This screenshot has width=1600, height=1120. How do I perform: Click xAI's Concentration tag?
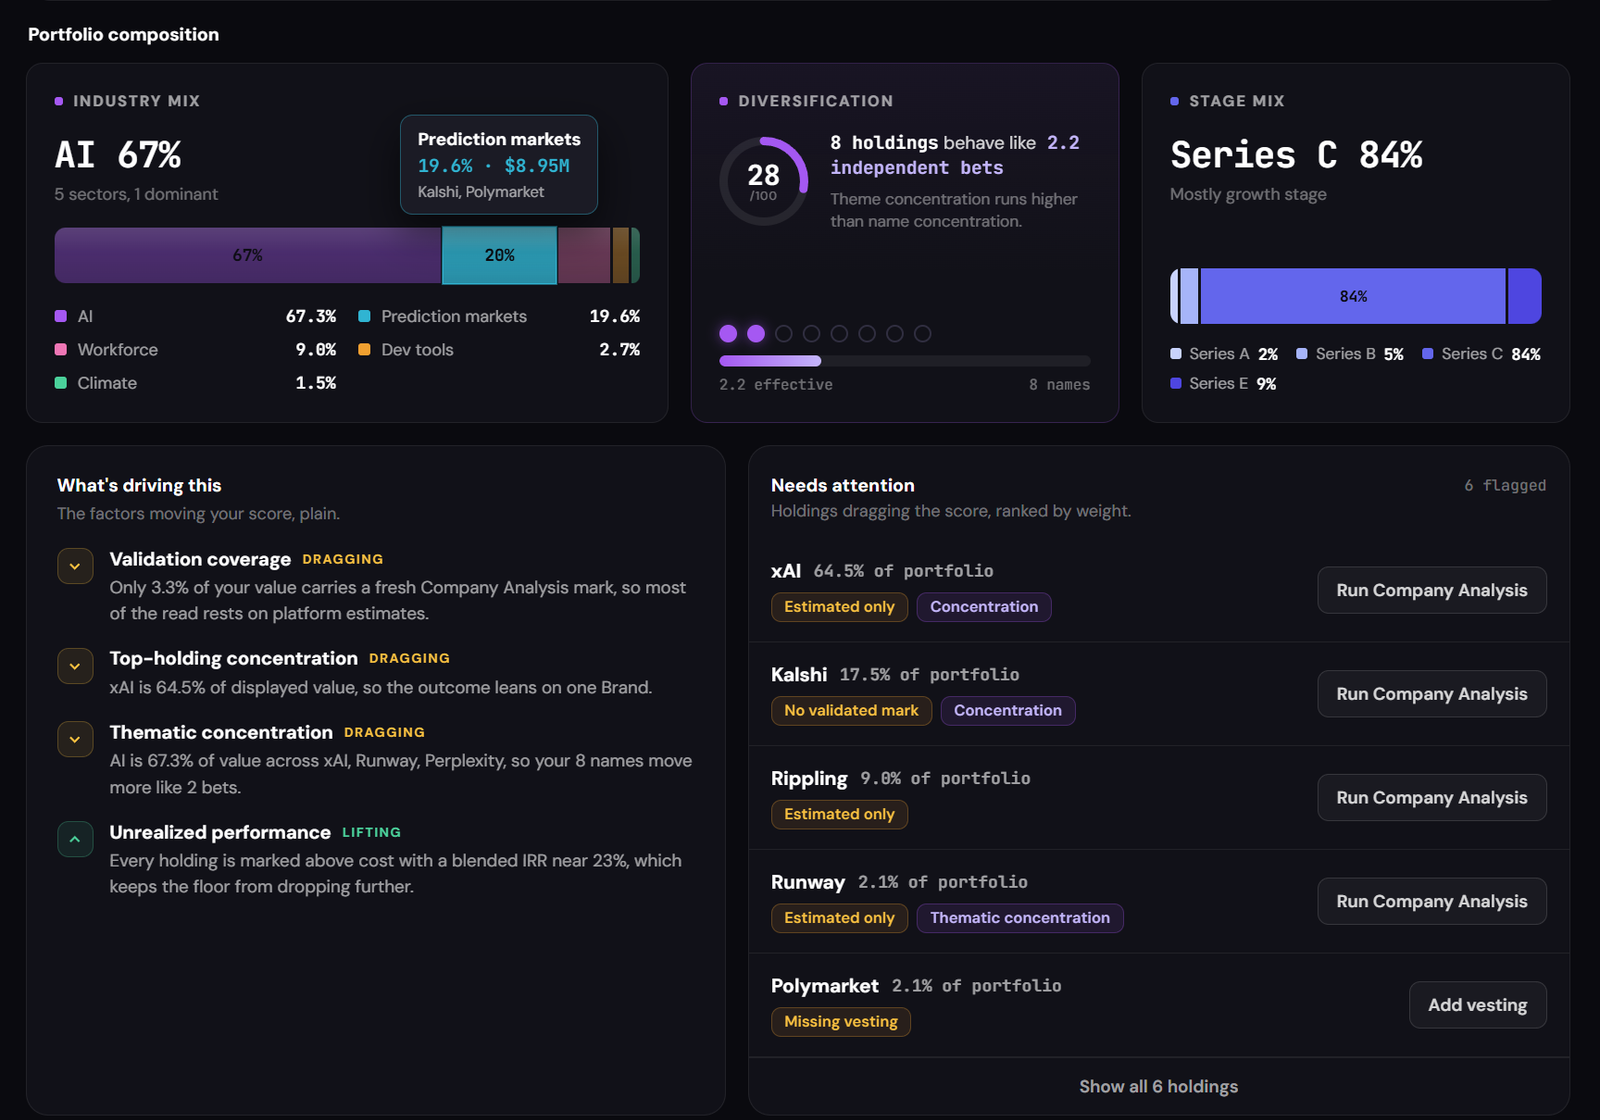[984, 607]
